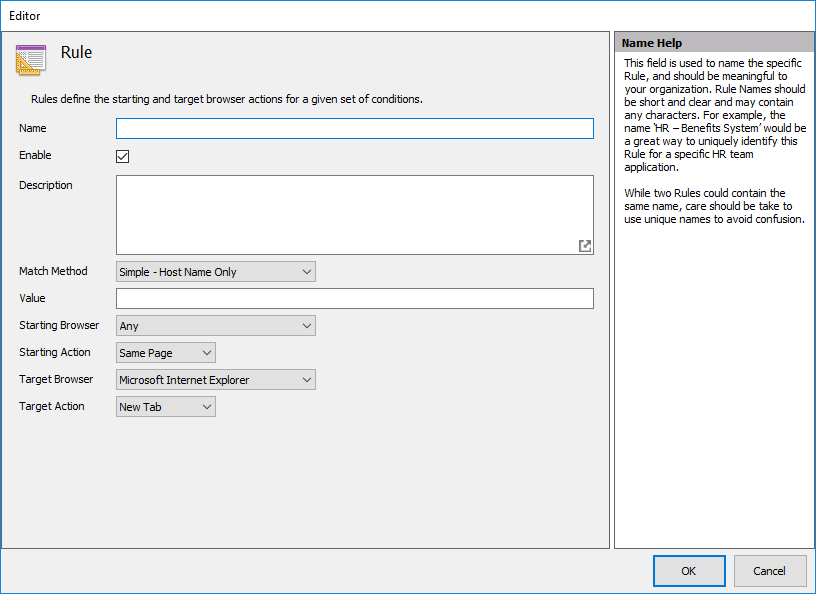Expand the Target Browser dropdown
The image size is (816, 595).
pos(215,380)
